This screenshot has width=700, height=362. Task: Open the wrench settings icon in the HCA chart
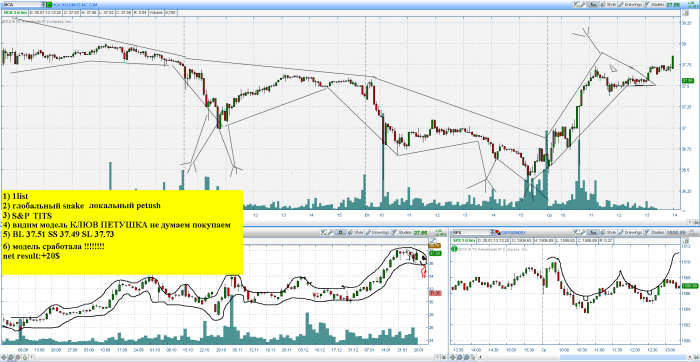(x=583, y=4)
